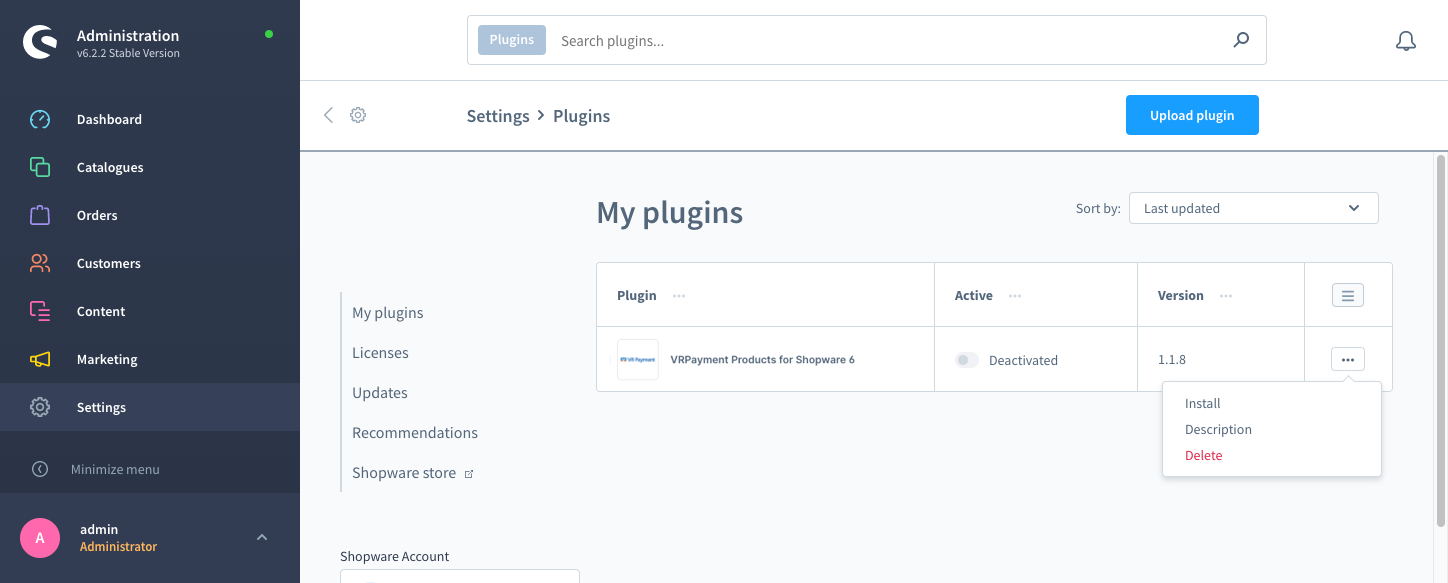Open the plugin row context menu ellipsis
Image resolution: width=1448 pixels, height=583 pixels.
tap(1347, 359)
